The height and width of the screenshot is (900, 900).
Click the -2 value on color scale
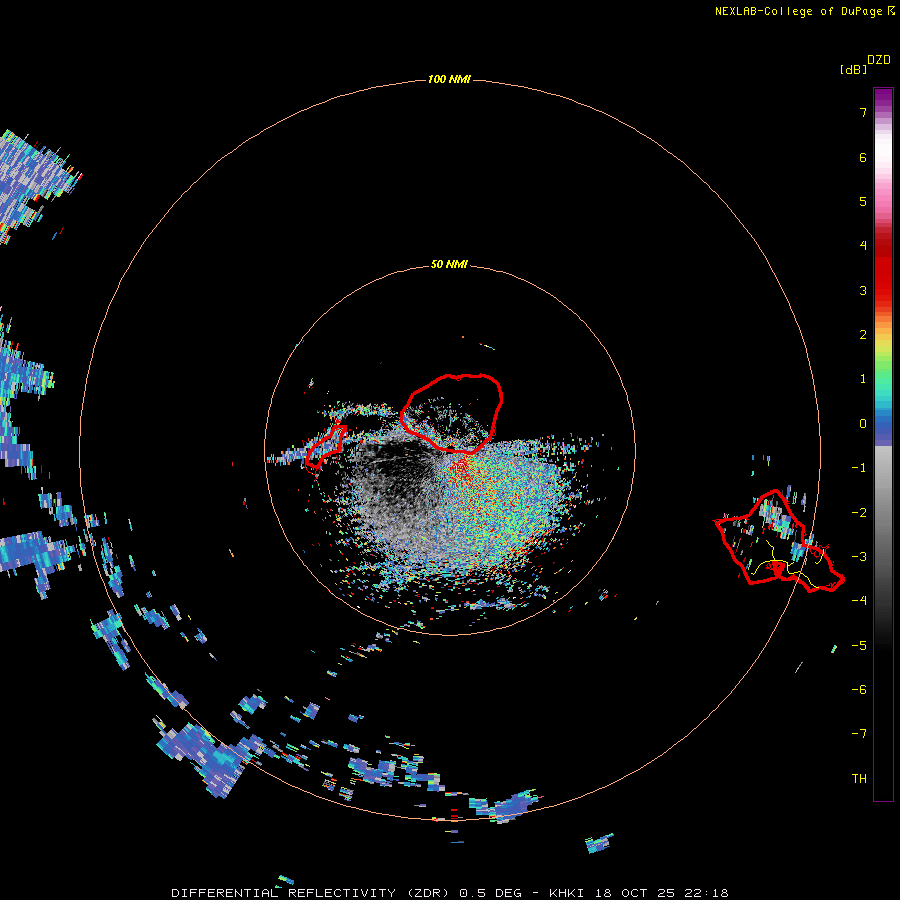tap(859, 513)
